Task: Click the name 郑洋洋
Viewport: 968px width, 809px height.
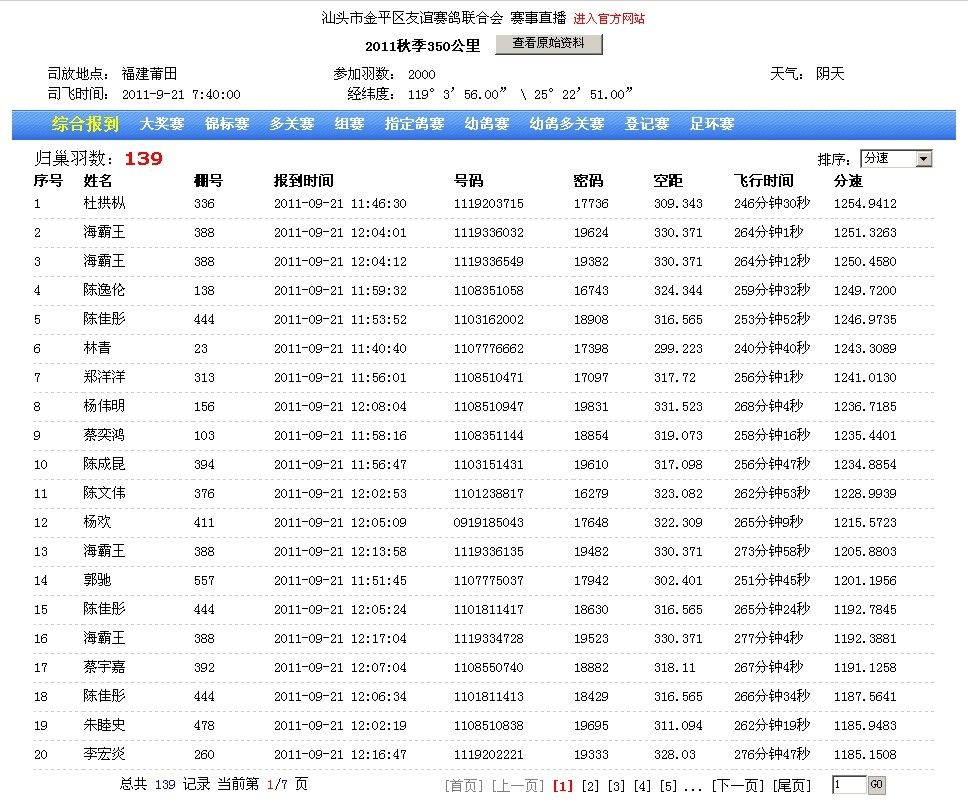Action: (104, 377)
